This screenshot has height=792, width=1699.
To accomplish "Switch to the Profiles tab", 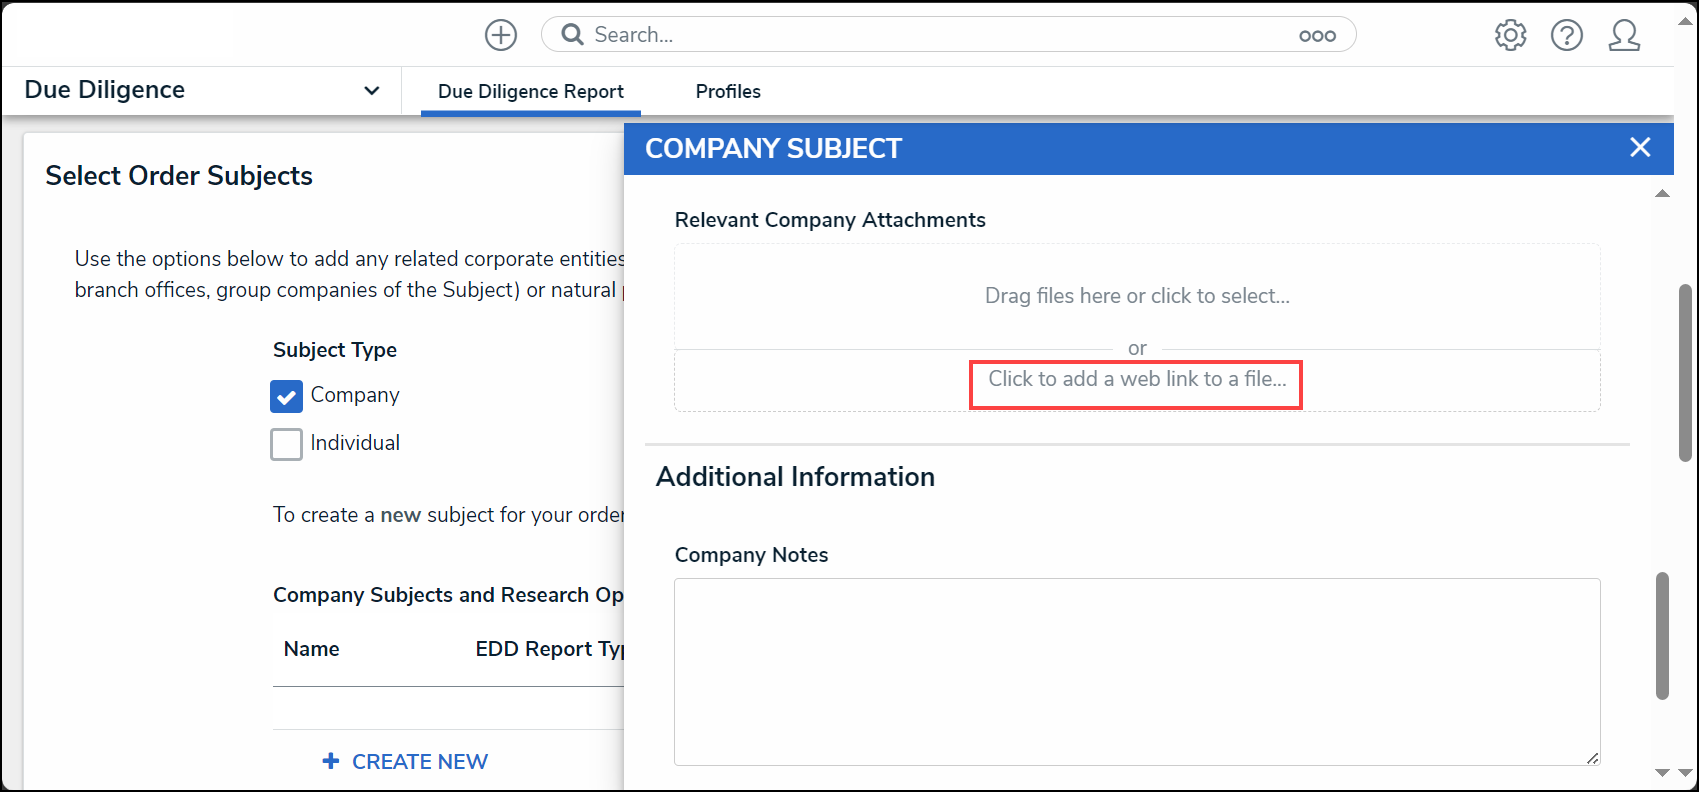I will (x=728, y=91).
